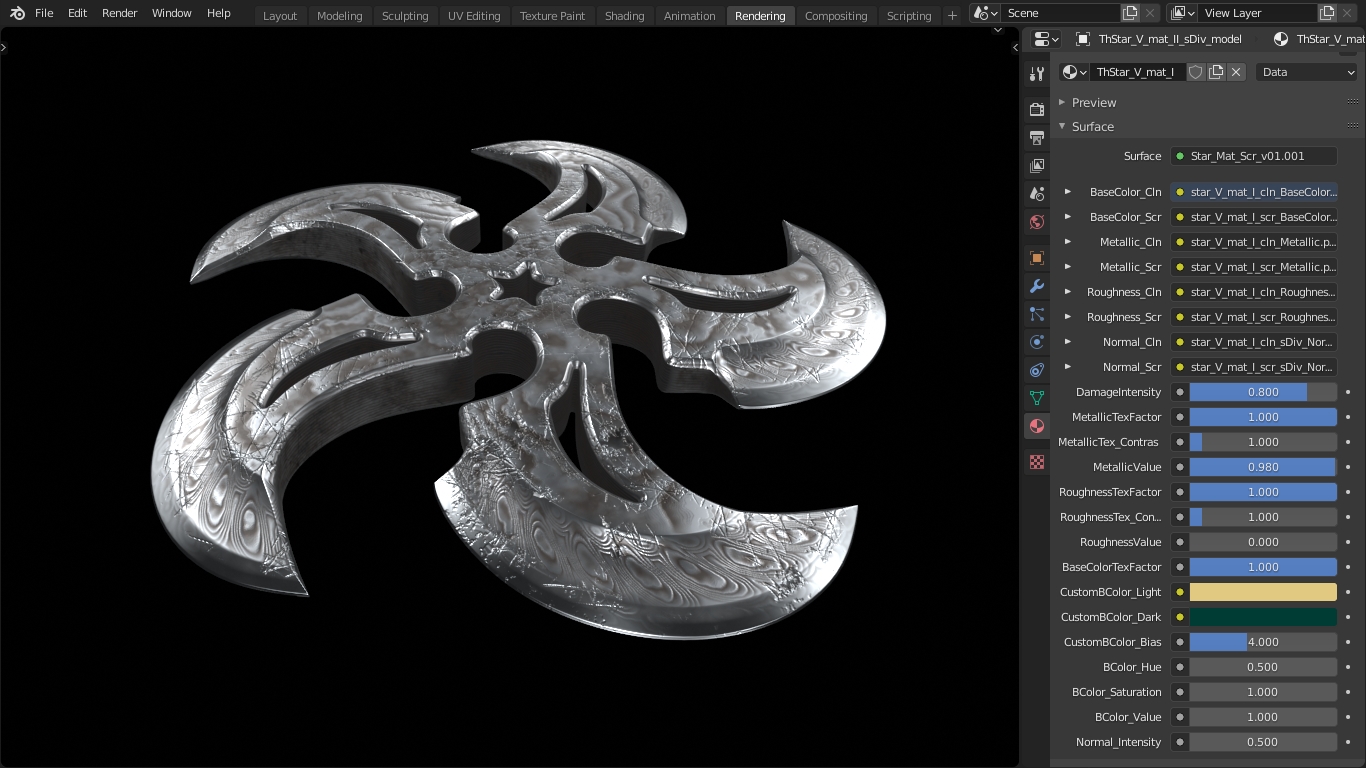Click the CustomBColor_Light color swatch
Viewport: 1366px width, 768px height.
pyautogui.click(x=1262, y=592)
